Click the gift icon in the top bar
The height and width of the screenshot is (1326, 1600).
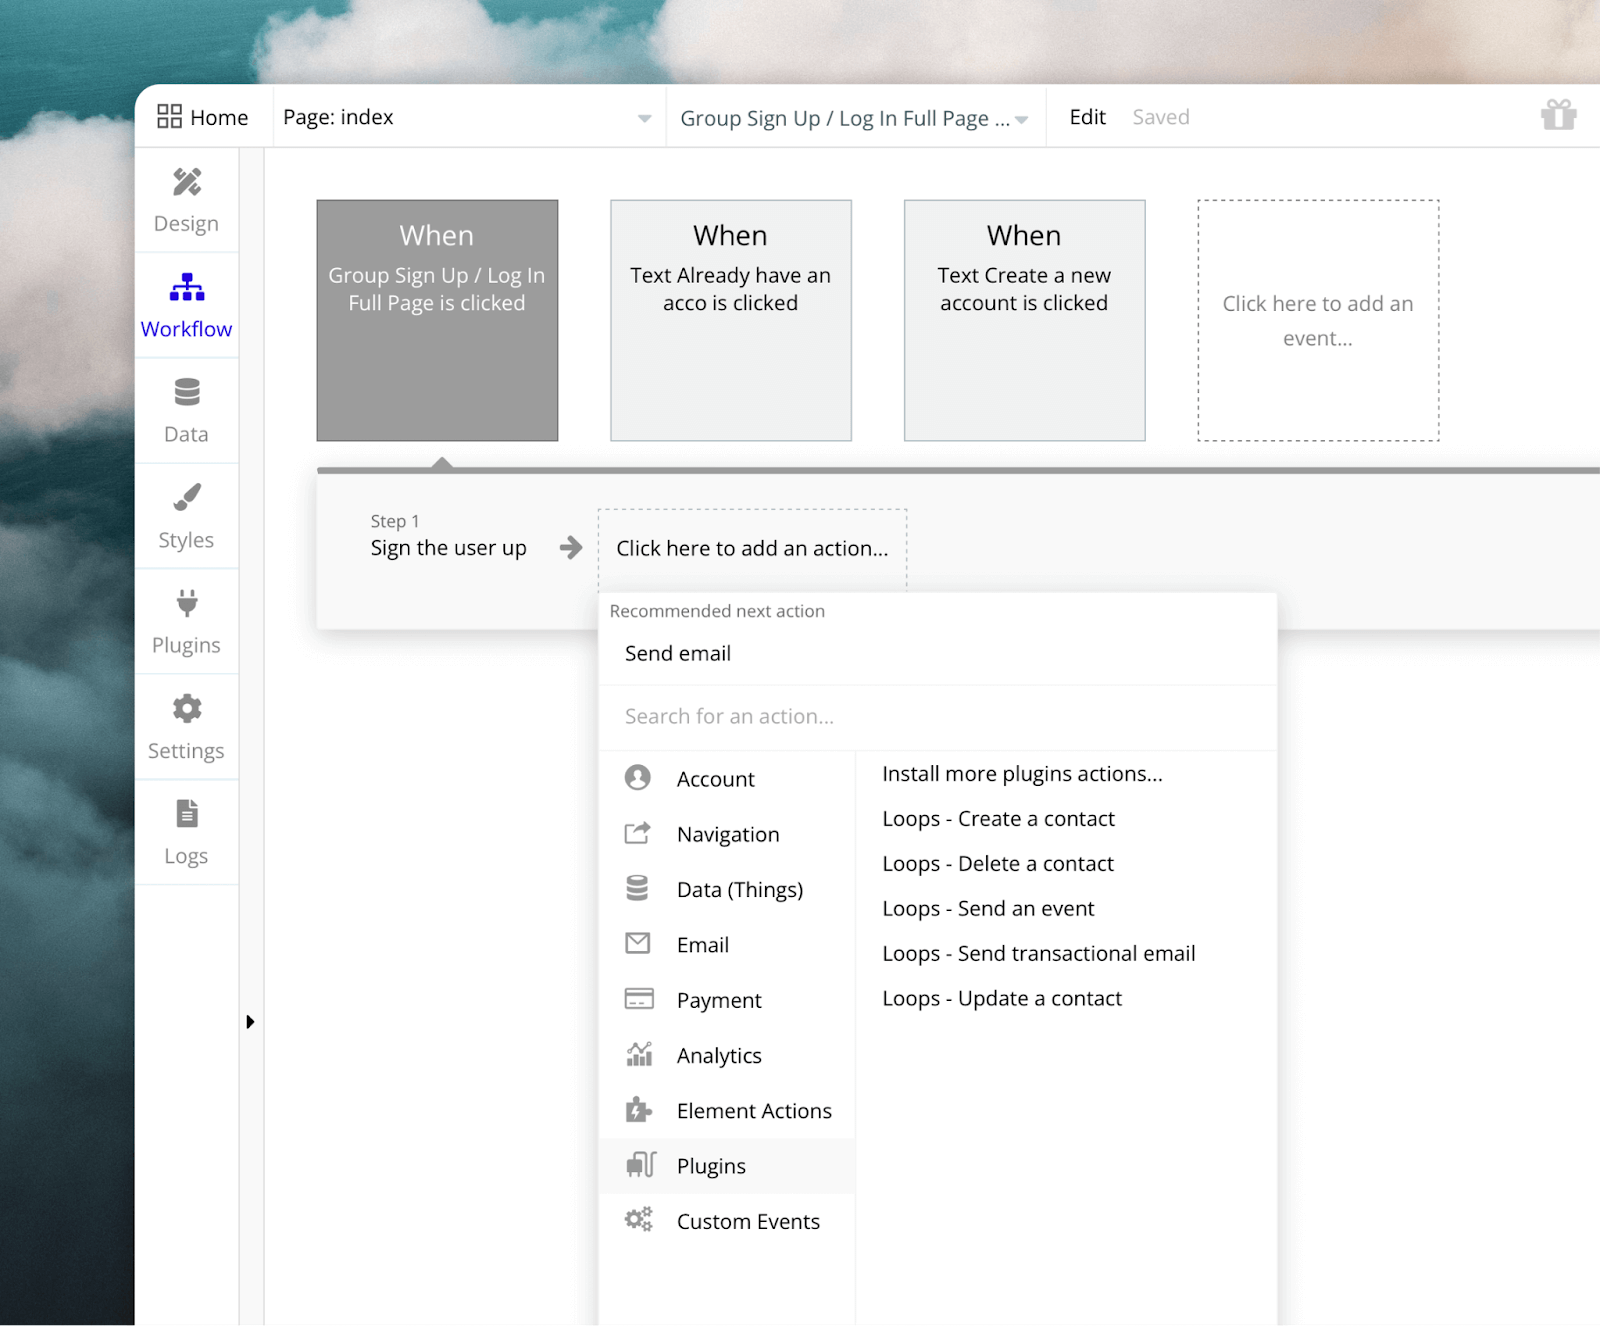(1558, 116)
